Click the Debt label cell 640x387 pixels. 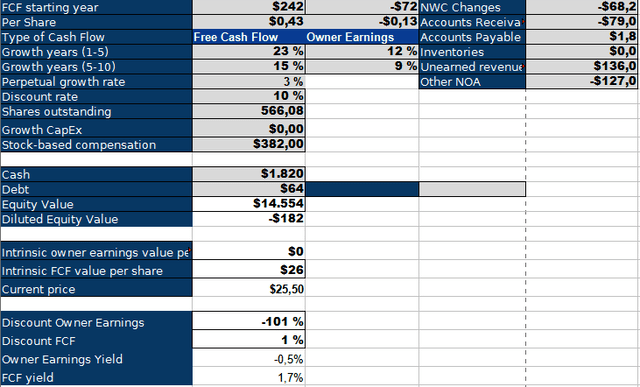point(96,189)
